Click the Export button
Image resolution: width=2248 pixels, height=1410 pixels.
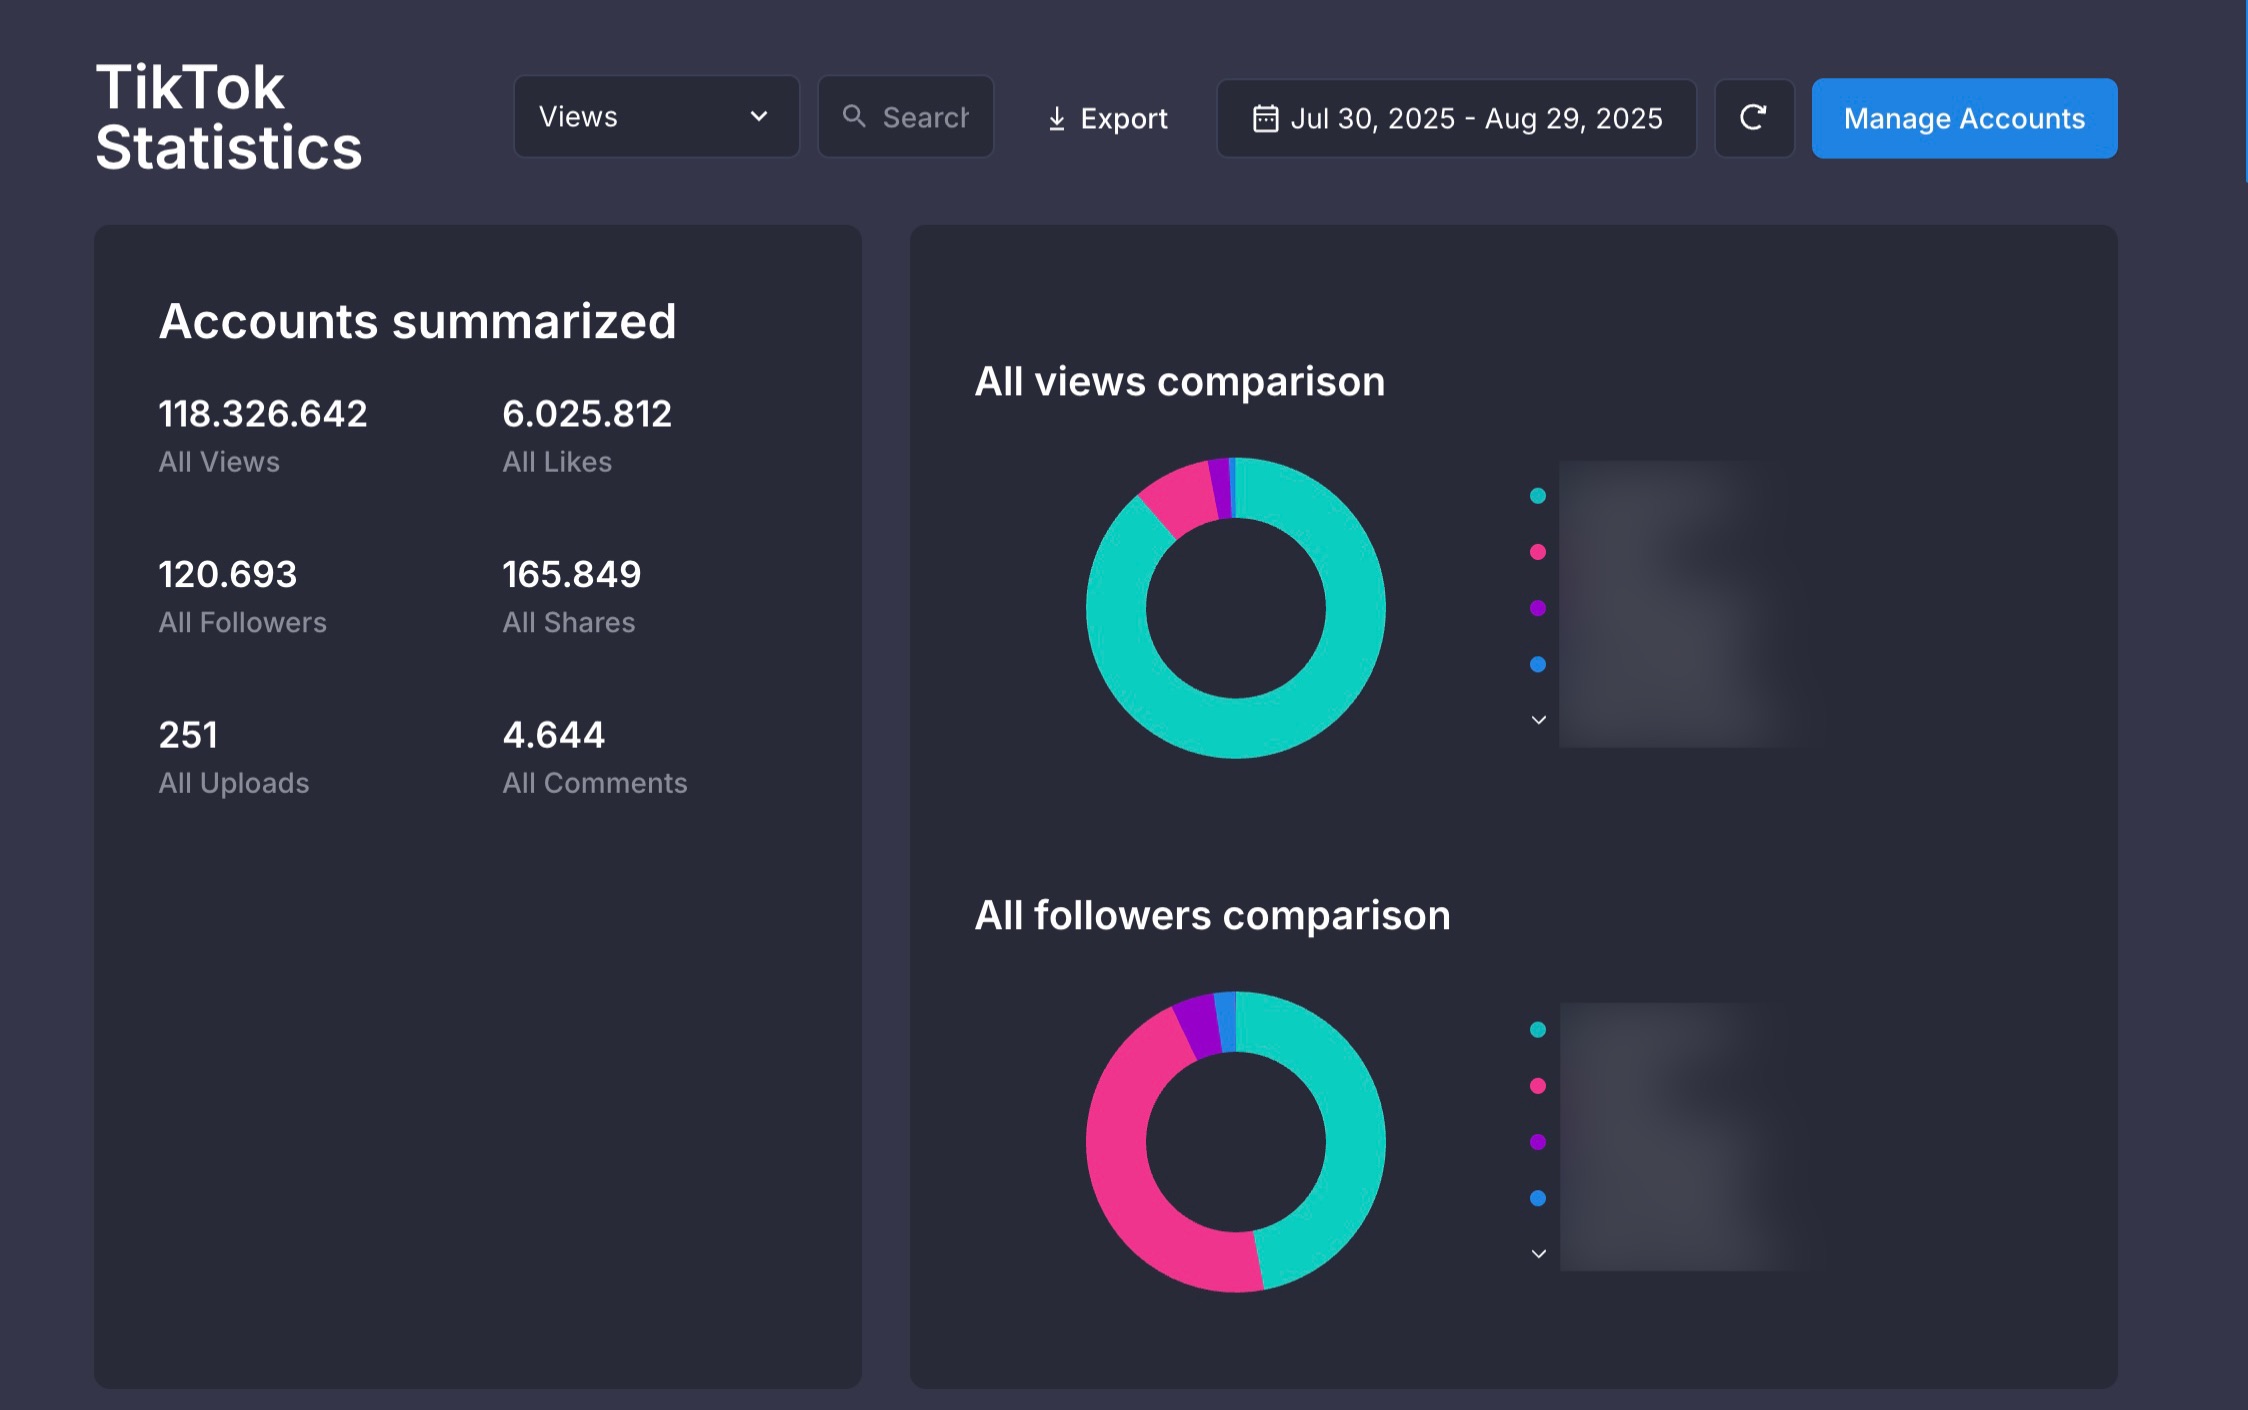[1106, 118]
